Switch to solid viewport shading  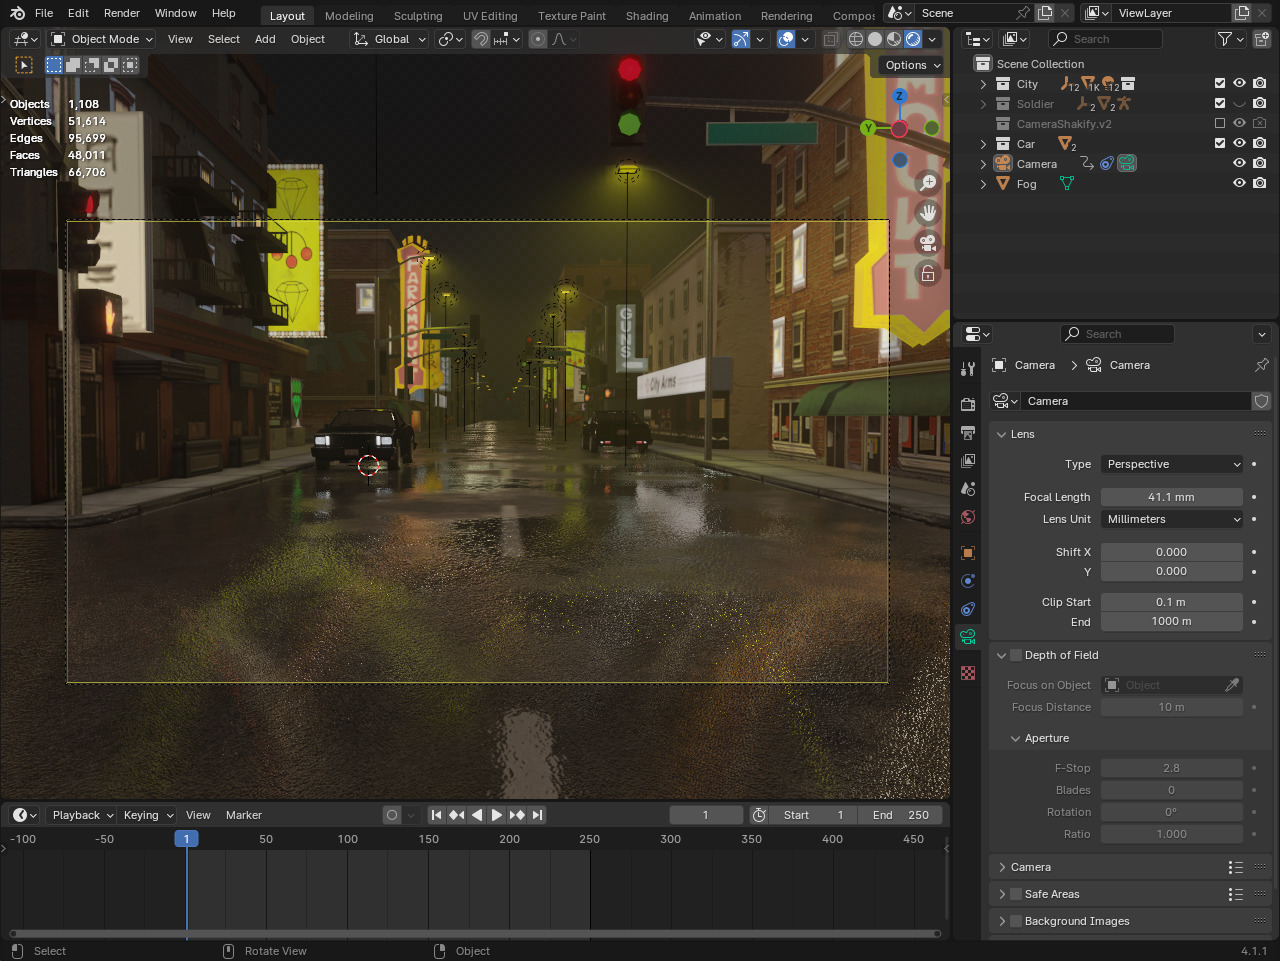pos(875,39)
